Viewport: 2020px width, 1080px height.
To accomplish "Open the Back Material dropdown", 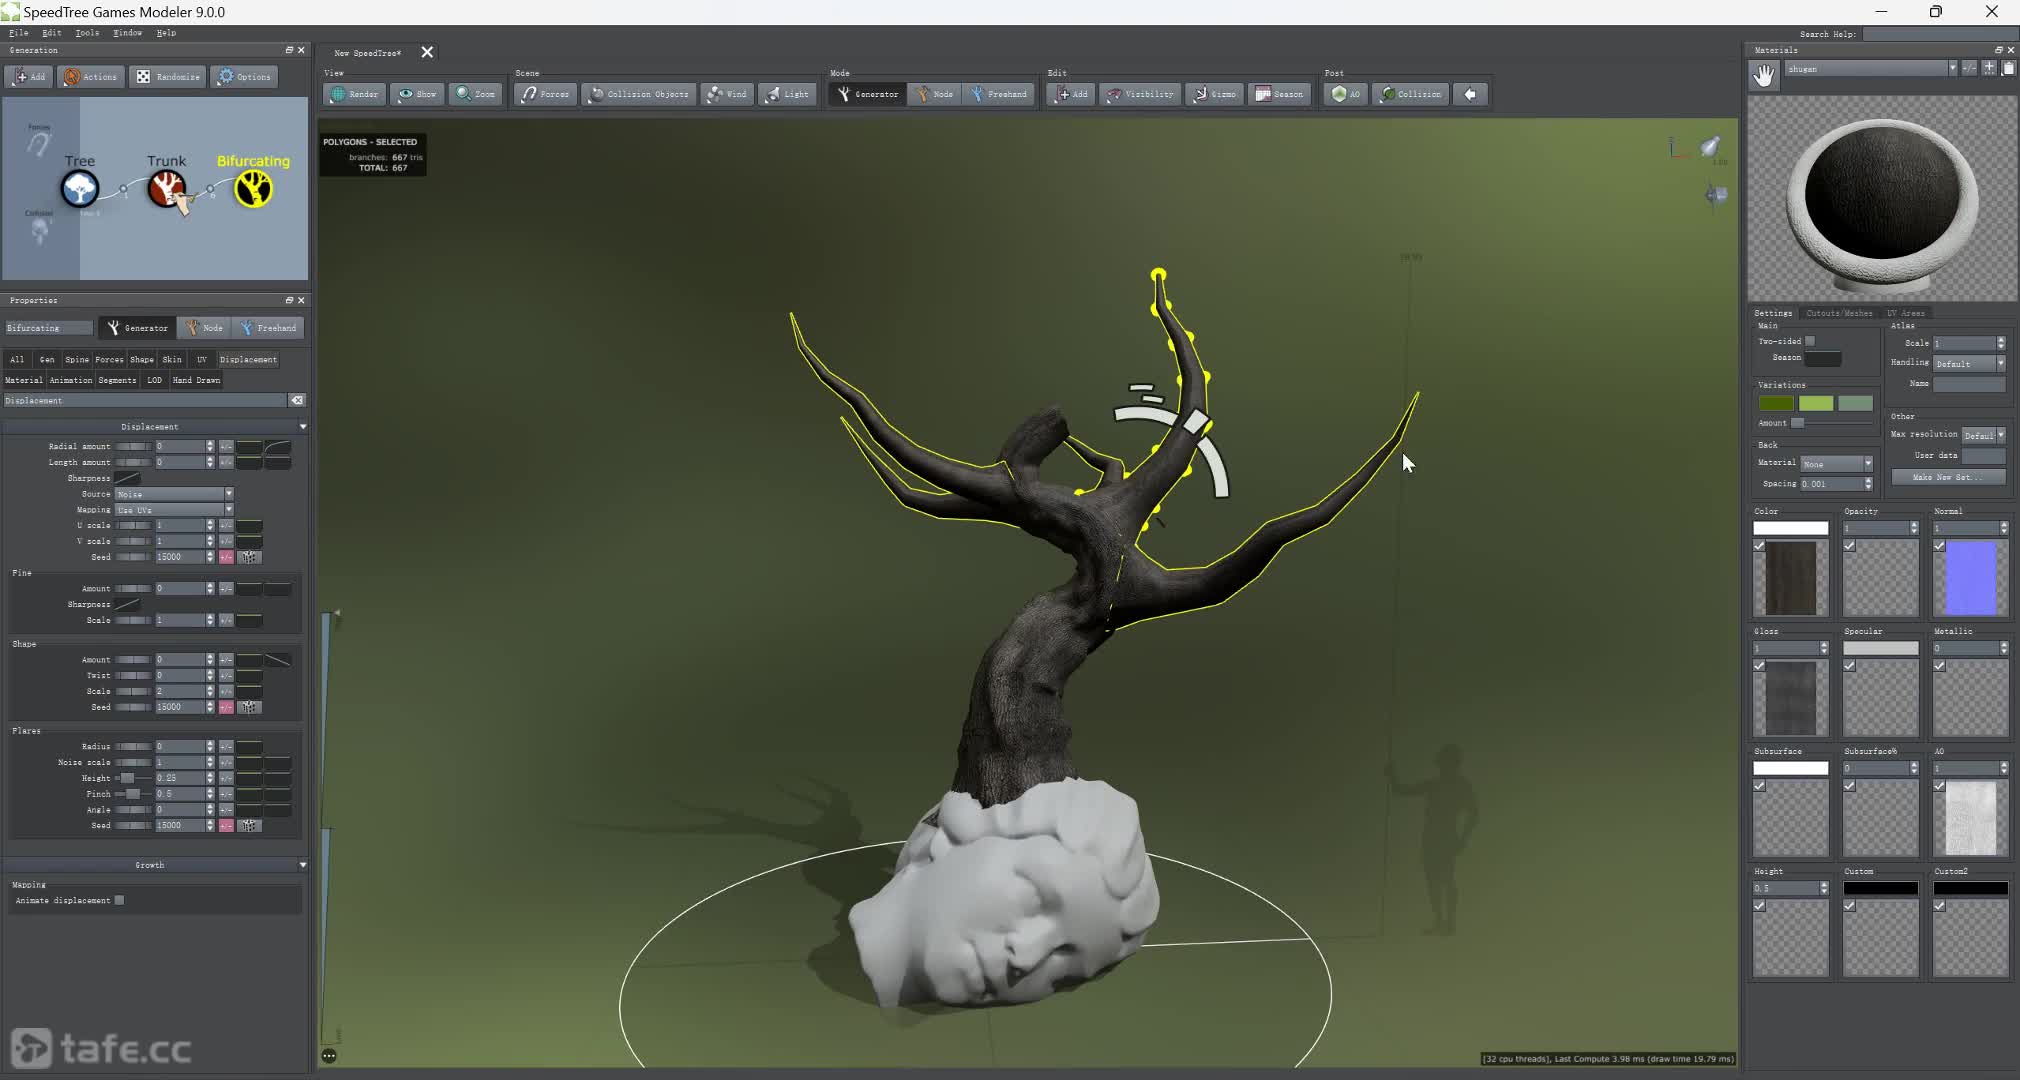I will coord(1836,463).
